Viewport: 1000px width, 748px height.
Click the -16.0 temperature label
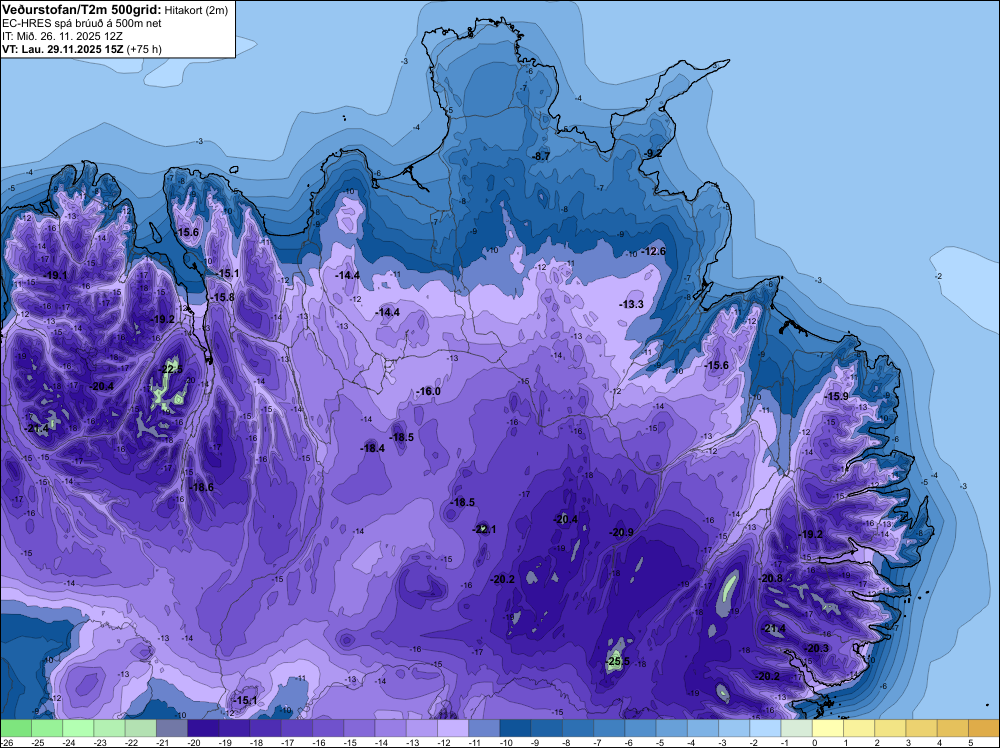(428, 391)
